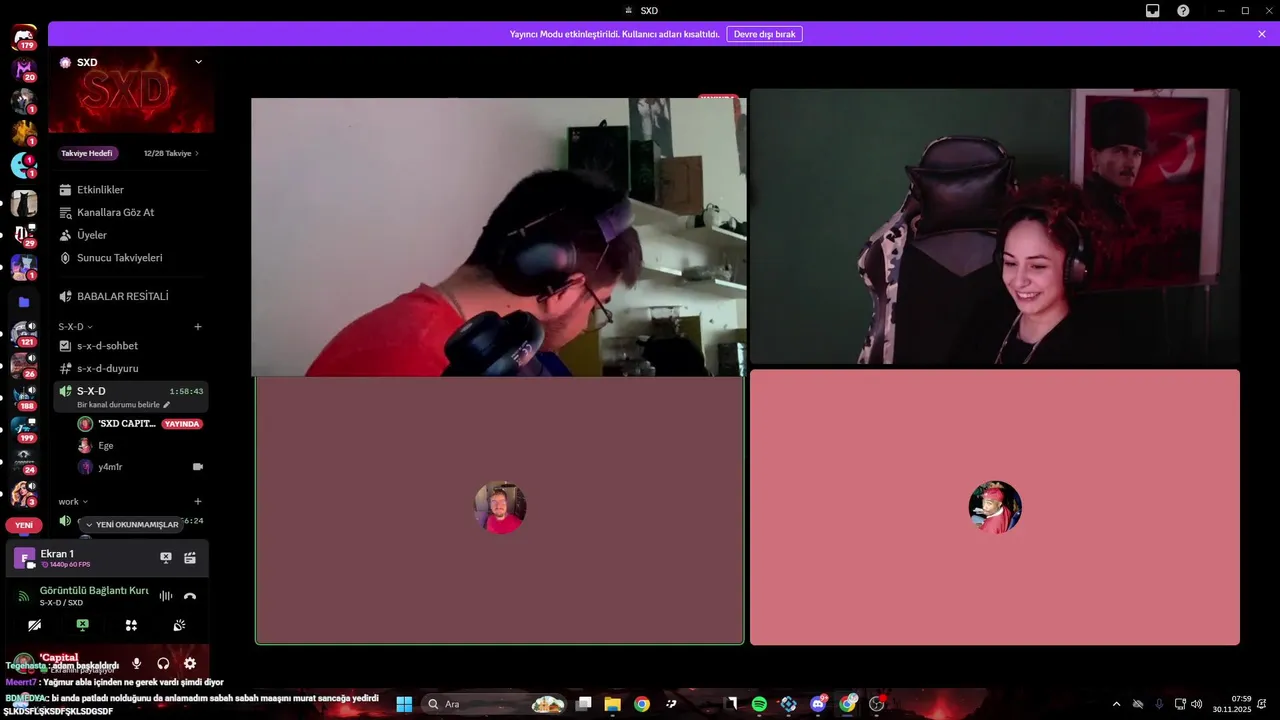The width and height of the screenshot is (1280, 720).
Task: Toggle camera in voice panel
Action: [35, 625]
